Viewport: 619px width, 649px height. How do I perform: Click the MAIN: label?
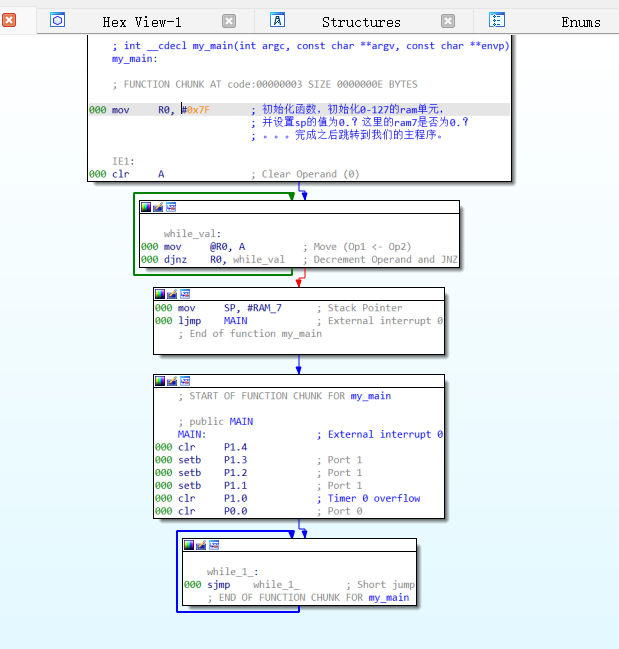(192, 434)
